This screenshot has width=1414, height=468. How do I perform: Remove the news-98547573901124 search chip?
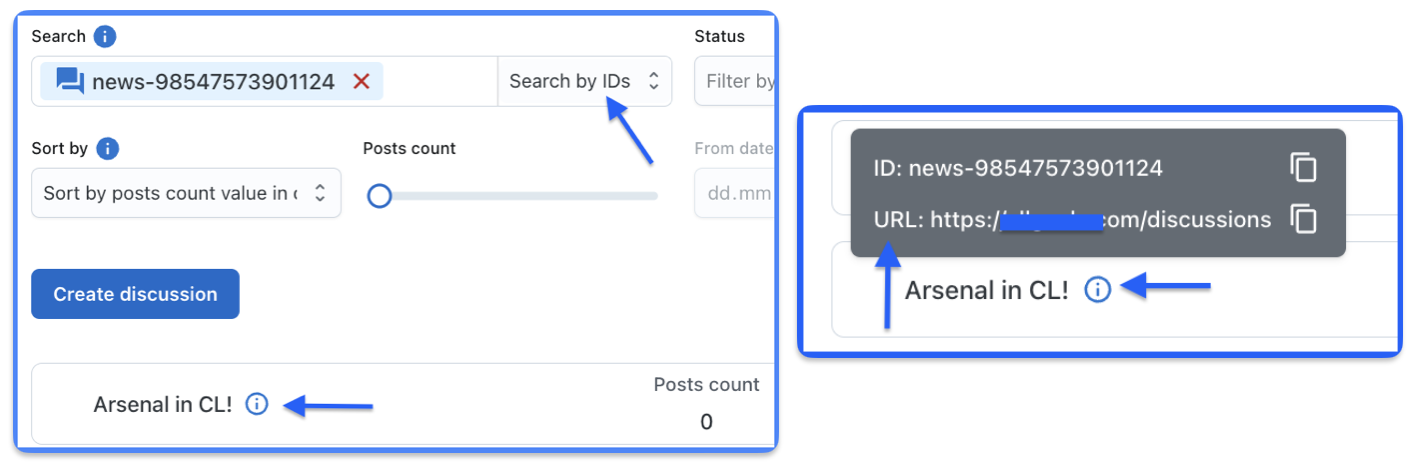tap(362, 82)
